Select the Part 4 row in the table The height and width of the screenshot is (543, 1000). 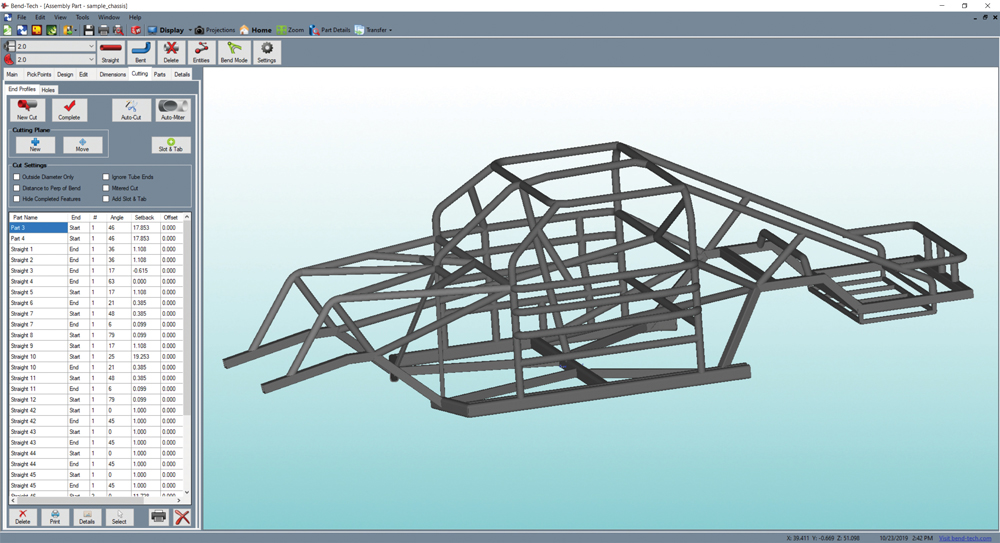[x=96, y=238]
